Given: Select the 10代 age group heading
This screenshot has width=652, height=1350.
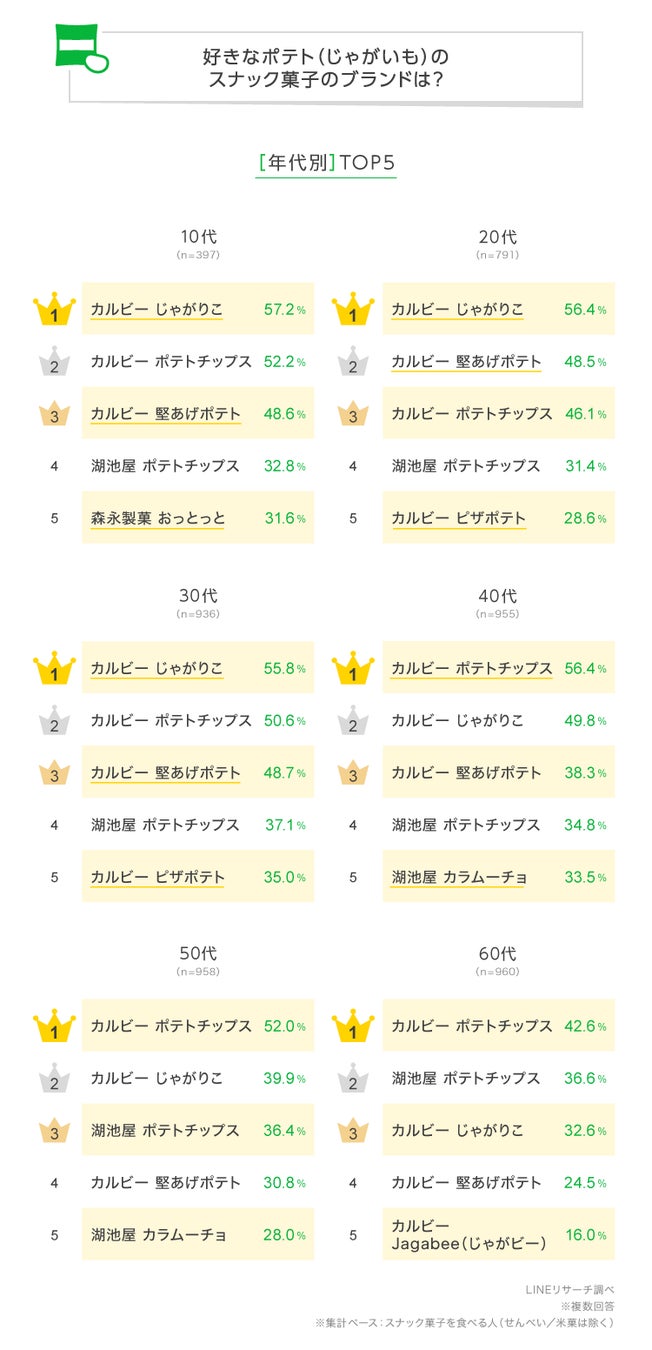Looking at the screenshot, I should (x=198, y=238).
